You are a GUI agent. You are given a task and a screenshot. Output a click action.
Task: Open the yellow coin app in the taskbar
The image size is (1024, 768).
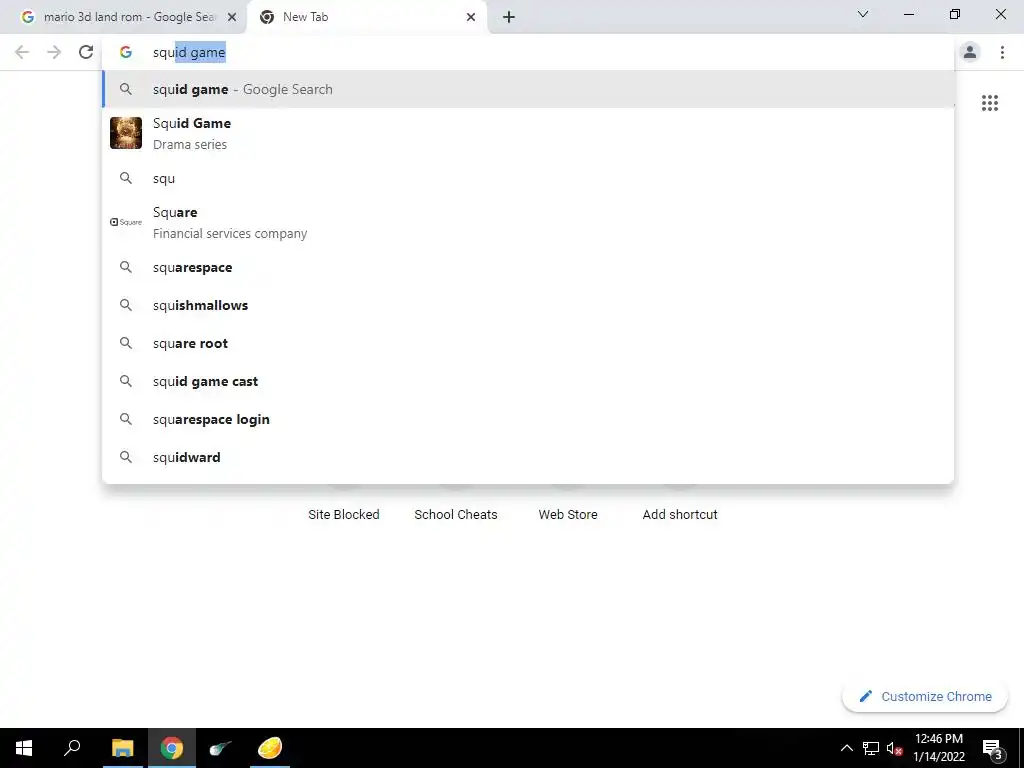coord(270,748)
